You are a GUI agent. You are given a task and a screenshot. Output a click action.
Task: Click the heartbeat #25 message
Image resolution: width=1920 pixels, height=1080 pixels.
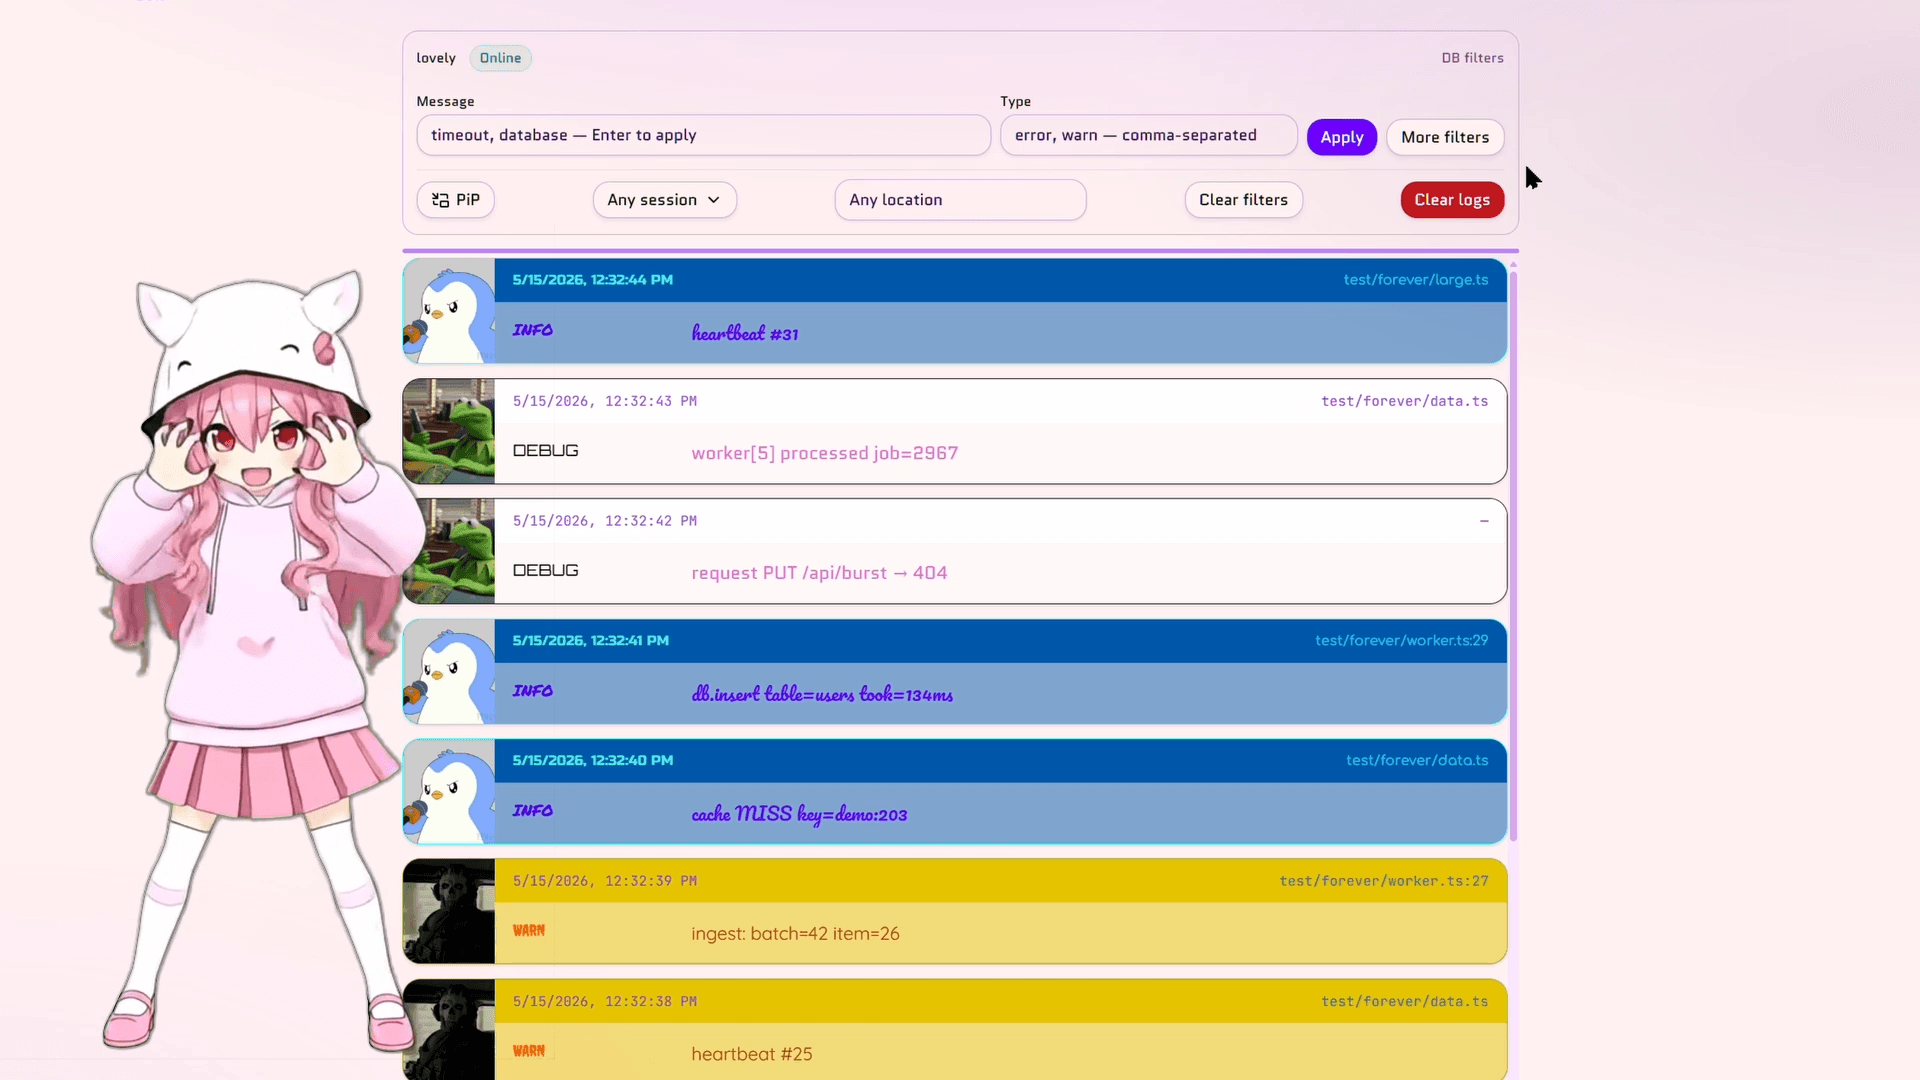[x=752, y=1054]
